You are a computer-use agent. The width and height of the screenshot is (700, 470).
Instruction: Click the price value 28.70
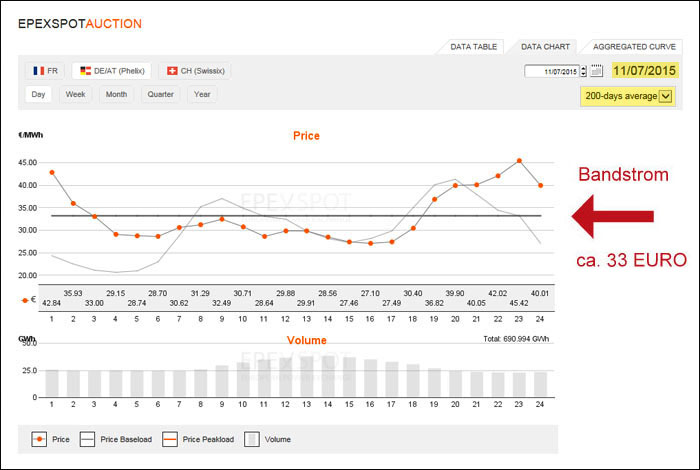pos(158,293)
